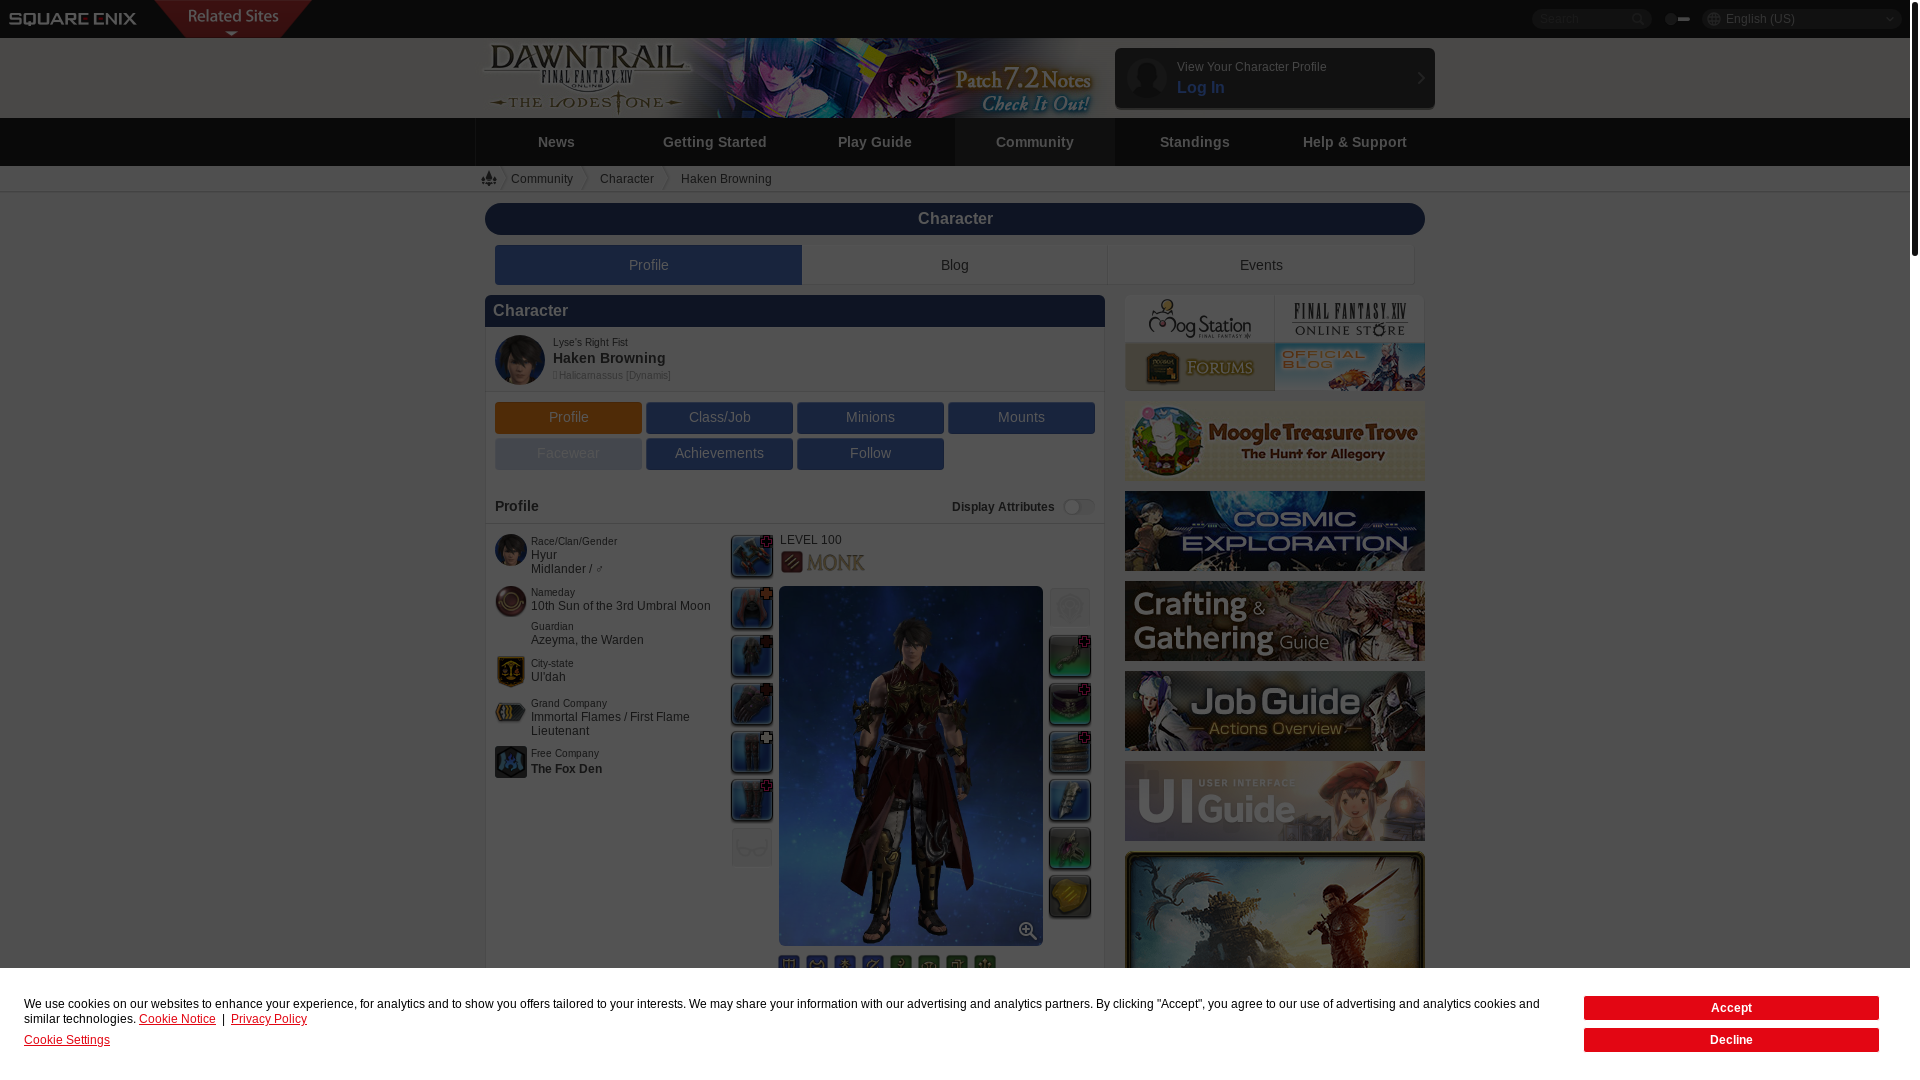The height and width of the screenshot is (1080, 1920).
Task: Toggle the Display Attributes switch
Action: [x=1079, y=507]
